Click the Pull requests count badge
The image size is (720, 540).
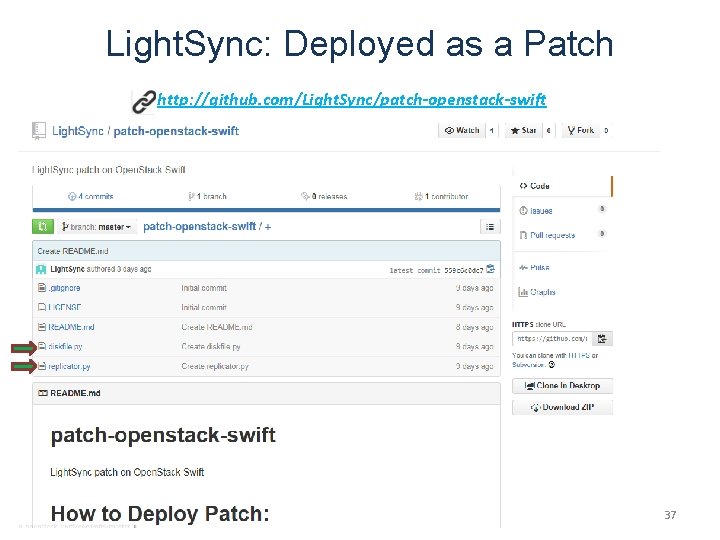[x=602, y=234]
